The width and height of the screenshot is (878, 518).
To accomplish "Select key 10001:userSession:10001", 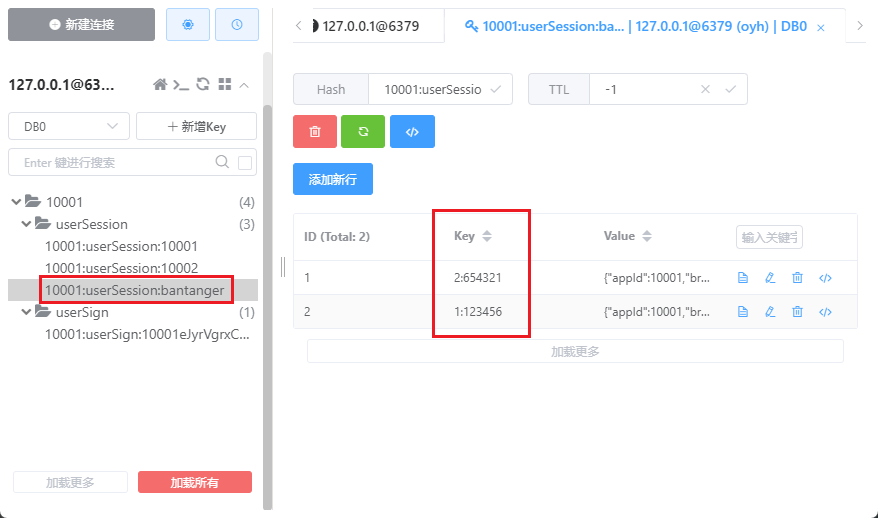I will (x=122, y=246).
